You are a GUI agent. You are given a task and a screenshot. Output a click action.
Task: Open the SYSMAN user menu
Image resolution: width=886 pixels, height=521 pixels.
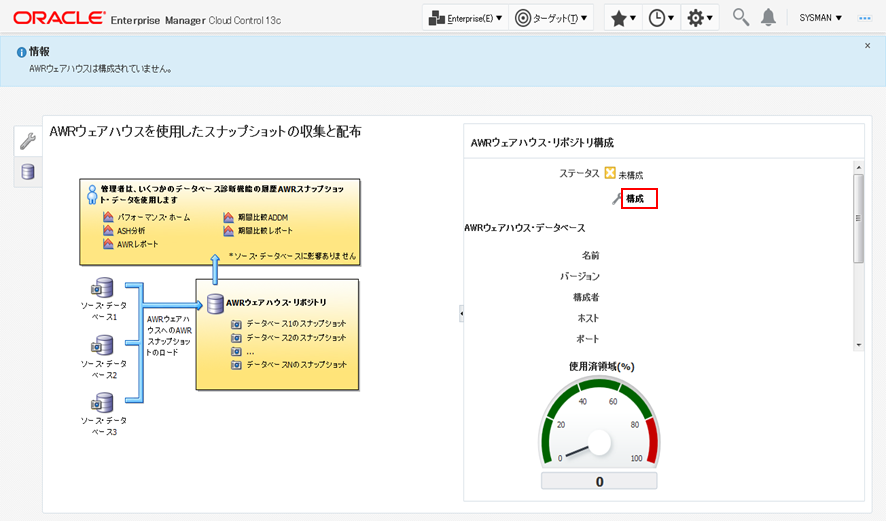click(x=820, y=18)
